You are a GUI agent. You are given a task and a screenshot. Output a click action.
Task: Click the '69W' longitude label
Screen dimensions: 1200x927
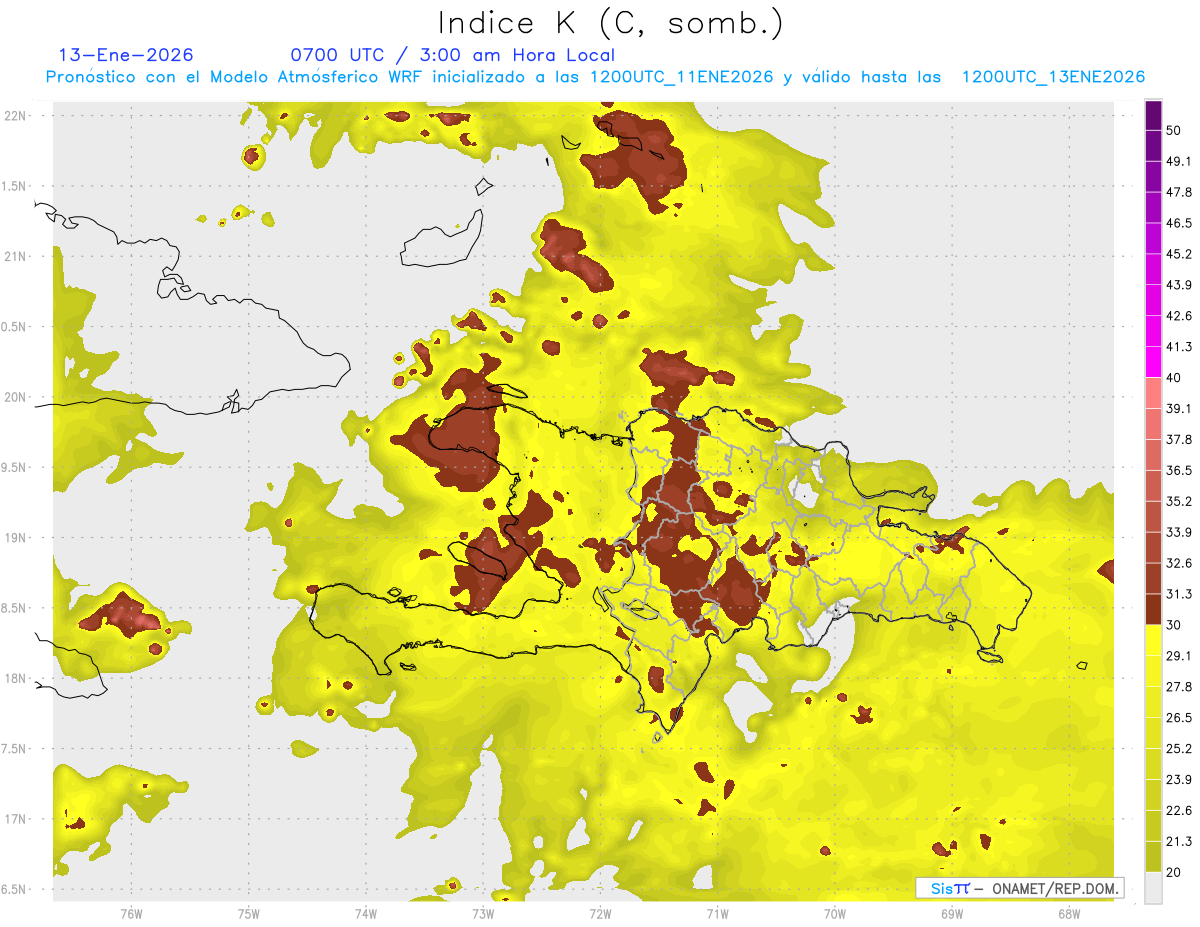[x=952, y=914]
